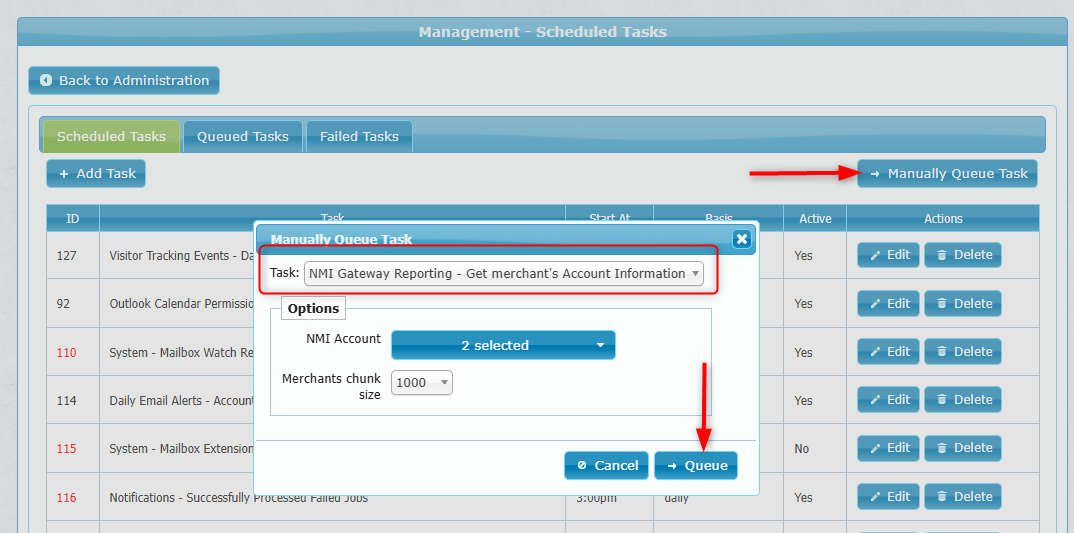
Task: Click the Add Task button
Action: (96, 174)
